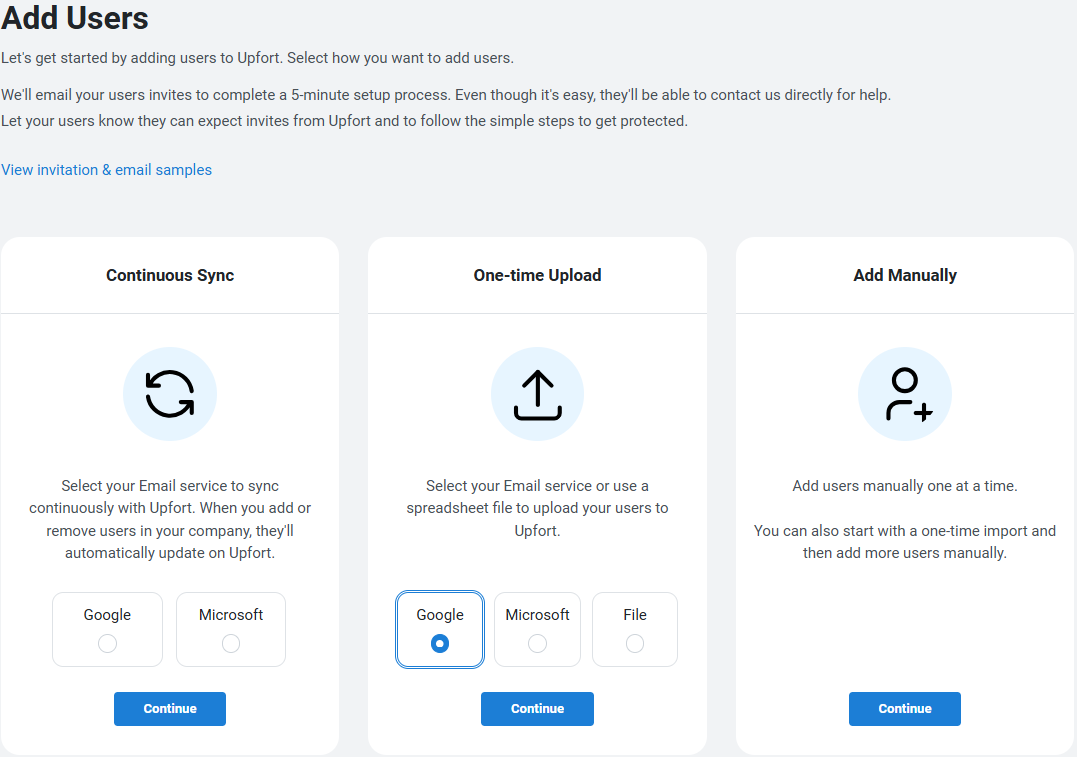Open View invitation & email samples link
This screenshot has height=757, width=1077.
coord(106,170)
